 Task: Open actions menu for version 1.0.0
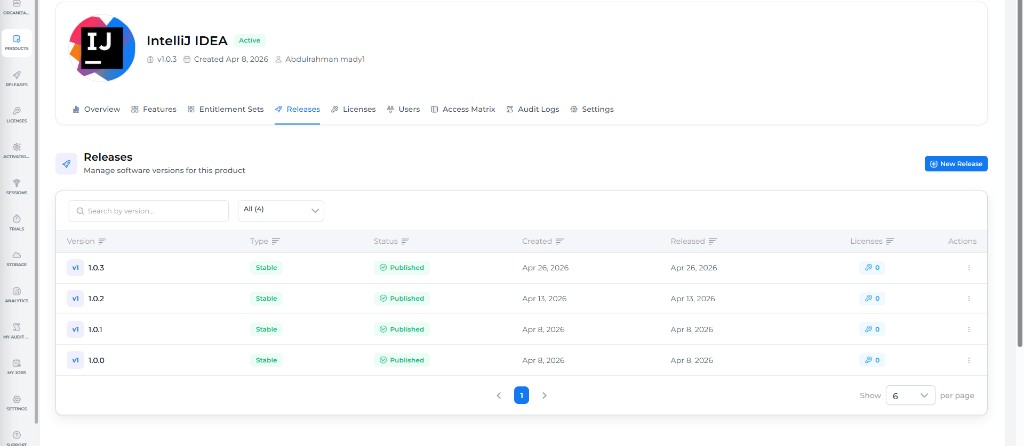(x=968, y=360)
